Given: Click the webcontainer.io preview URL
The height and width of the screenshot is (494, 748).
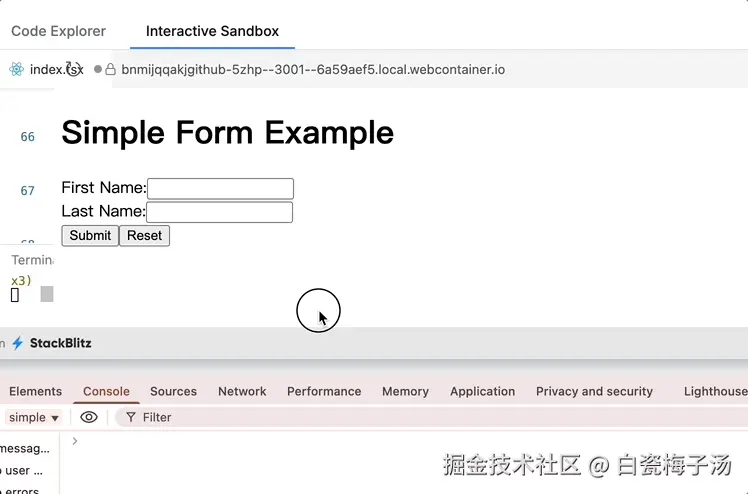Looking at the screenshot, I should [x=313, y=70].
